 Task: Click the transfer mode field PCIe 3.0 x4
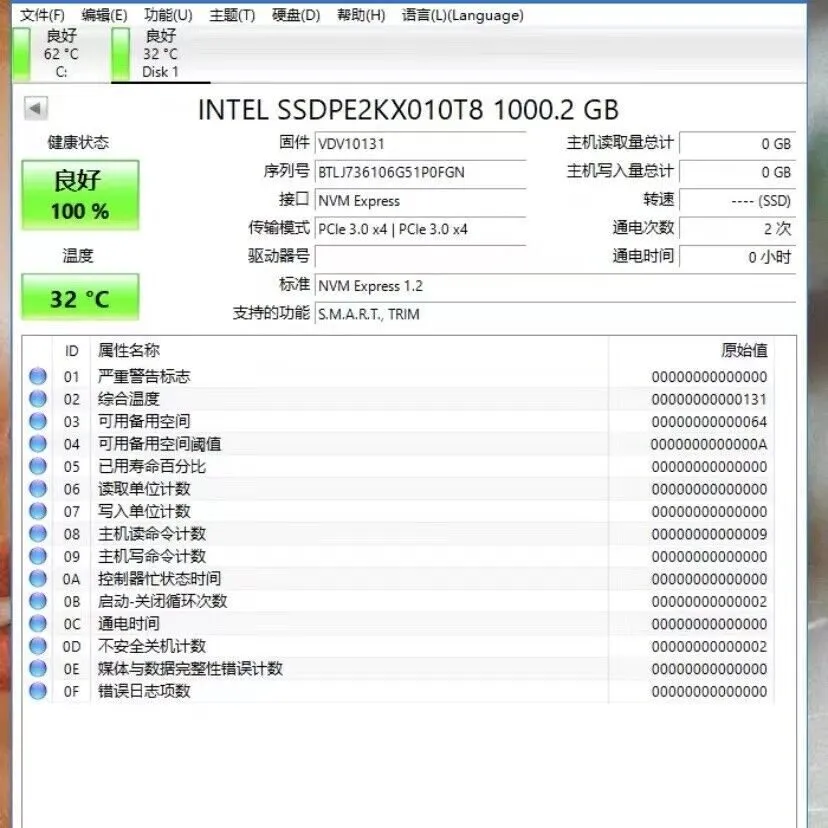tap(420, 229)
